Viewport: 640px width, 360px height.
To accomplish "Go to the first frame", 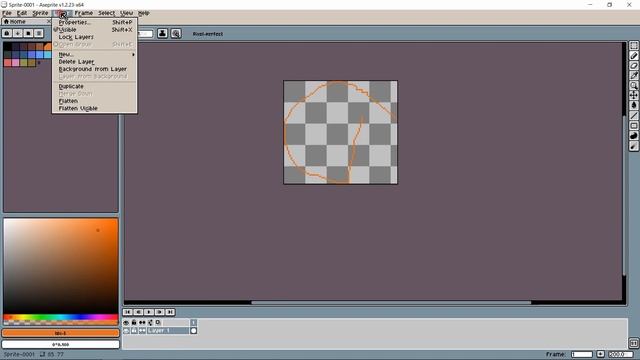I will pos(128,312).
